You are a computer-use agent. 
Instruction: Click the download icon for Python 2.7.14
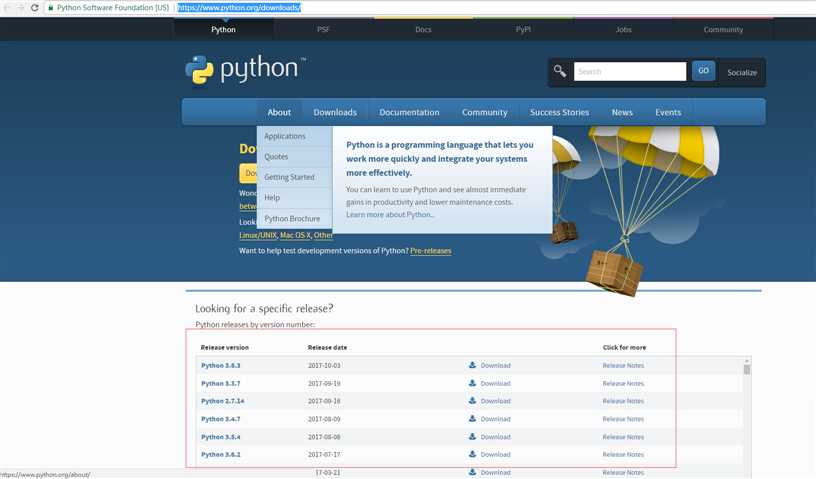(473, 400)
